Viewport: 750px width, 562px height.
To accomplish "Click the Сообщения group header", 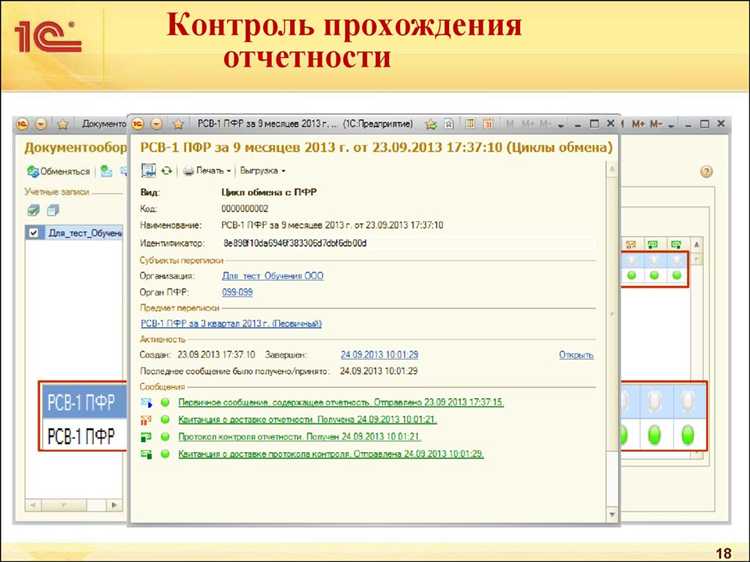I will click(162, 386).
